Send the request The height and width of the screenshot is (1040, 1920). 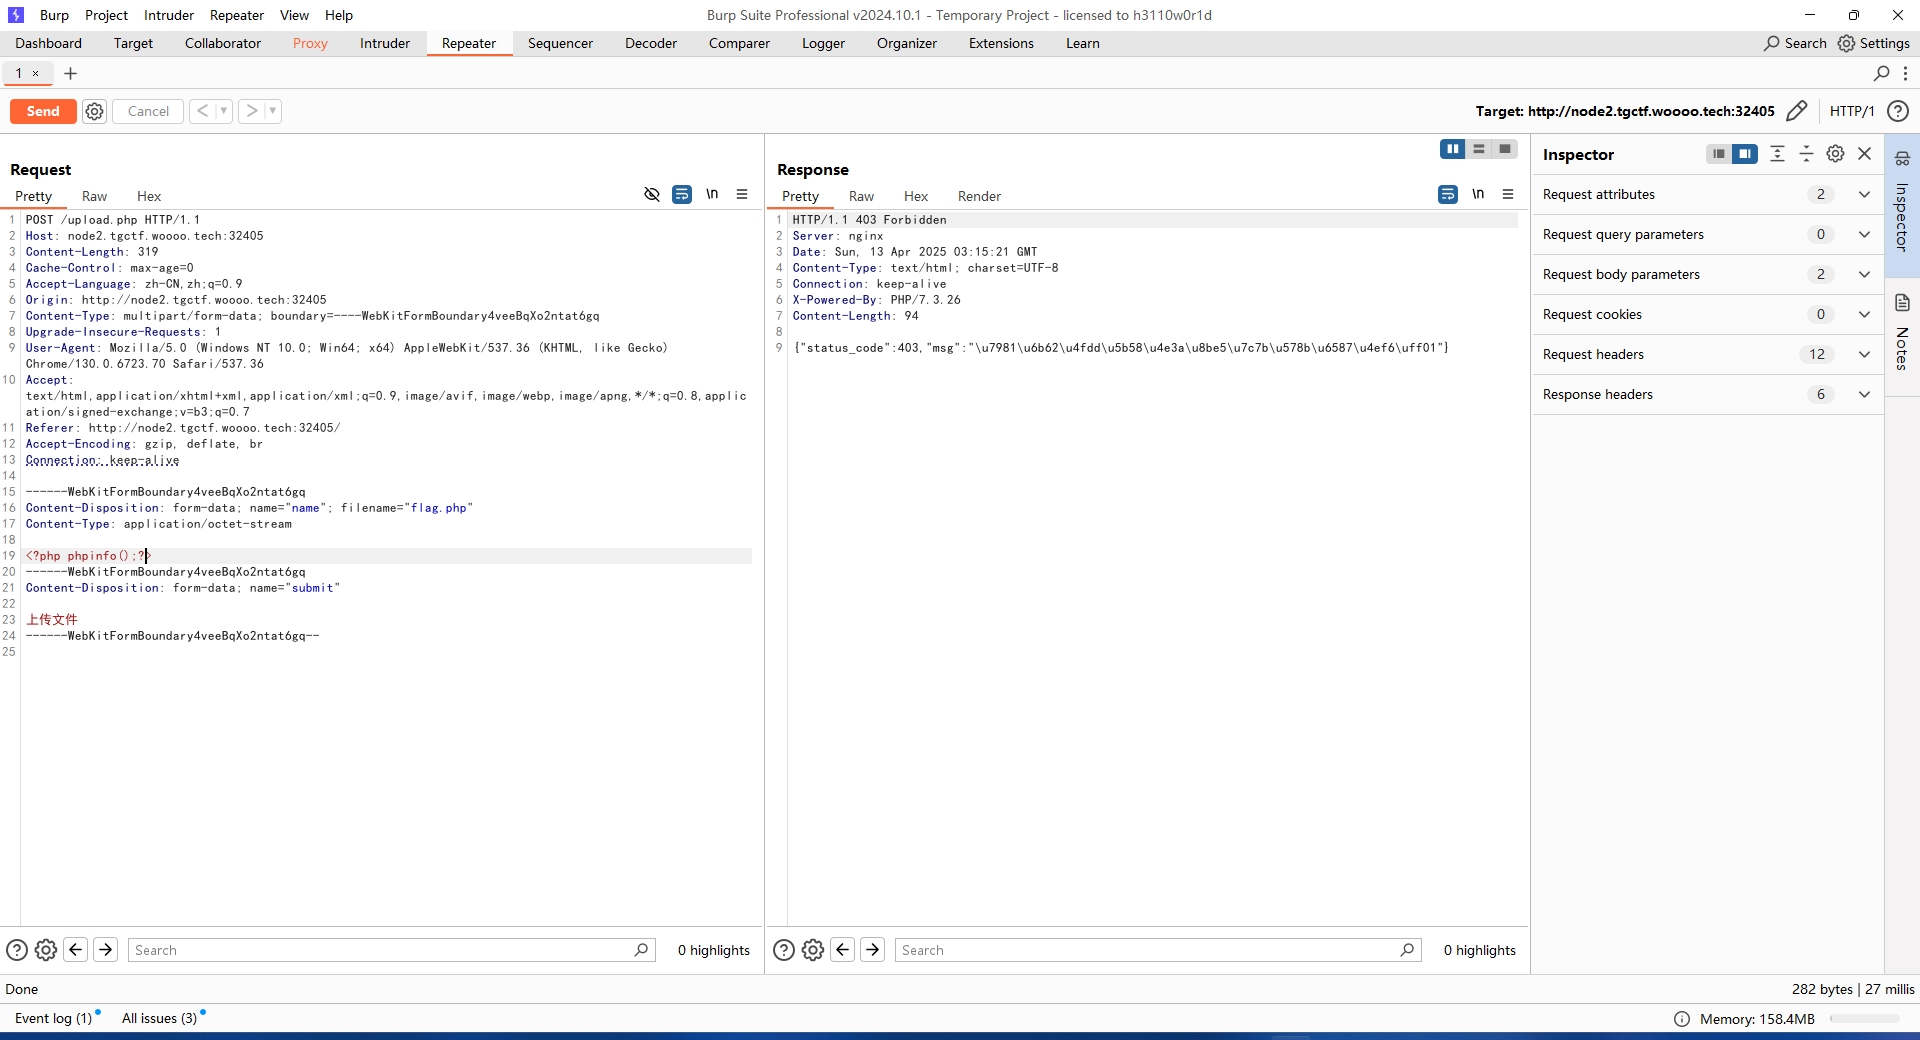click(x=43, y=111)
